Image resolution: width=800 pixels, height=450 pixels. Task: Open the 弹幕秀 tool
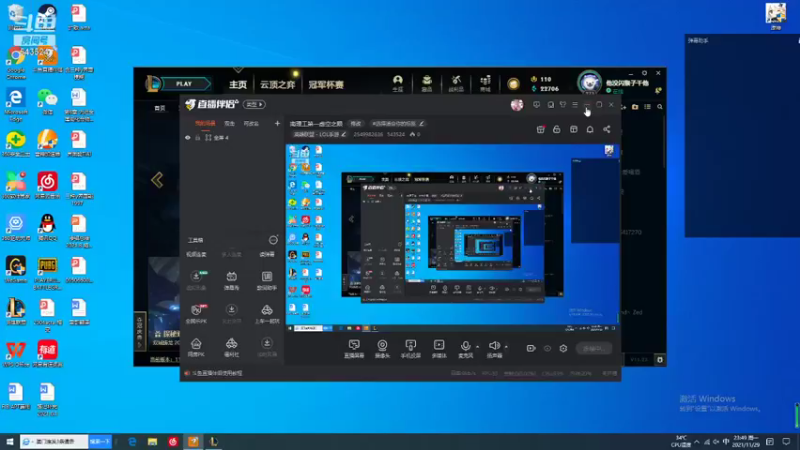pos(231,280)
